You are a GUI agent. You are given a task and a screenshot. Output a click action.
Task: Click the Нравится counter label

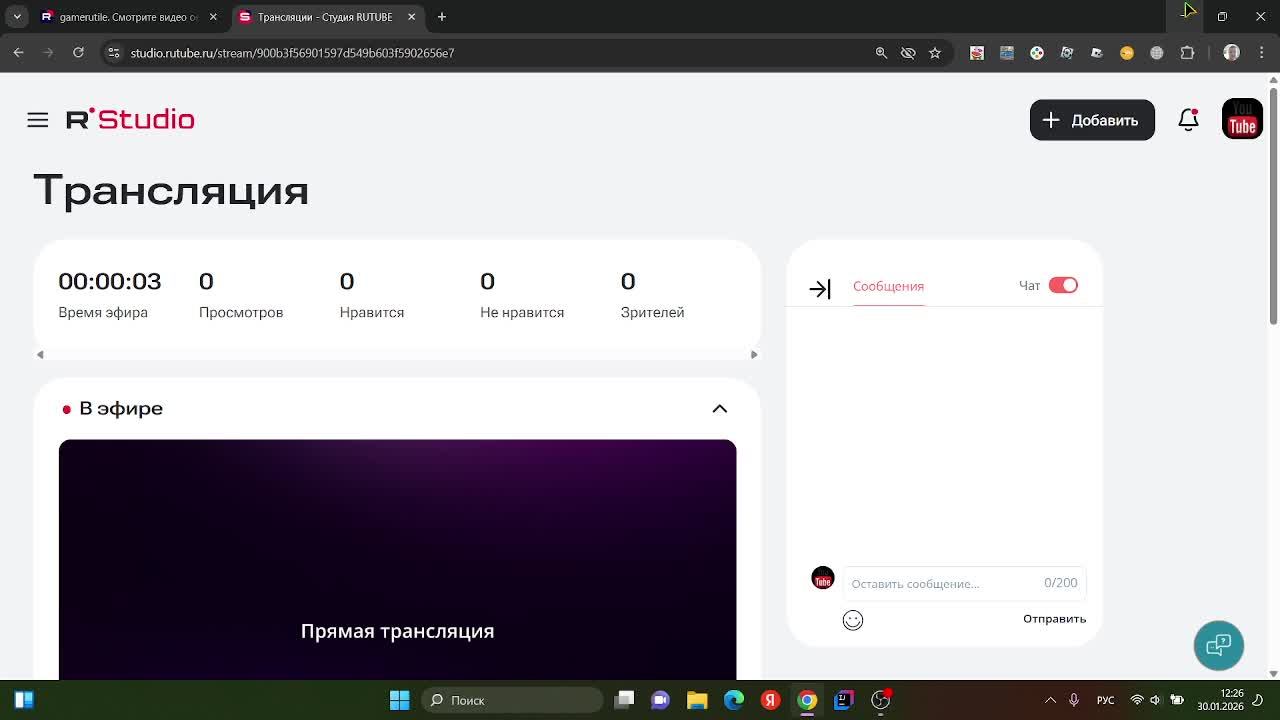click(372, 312)
